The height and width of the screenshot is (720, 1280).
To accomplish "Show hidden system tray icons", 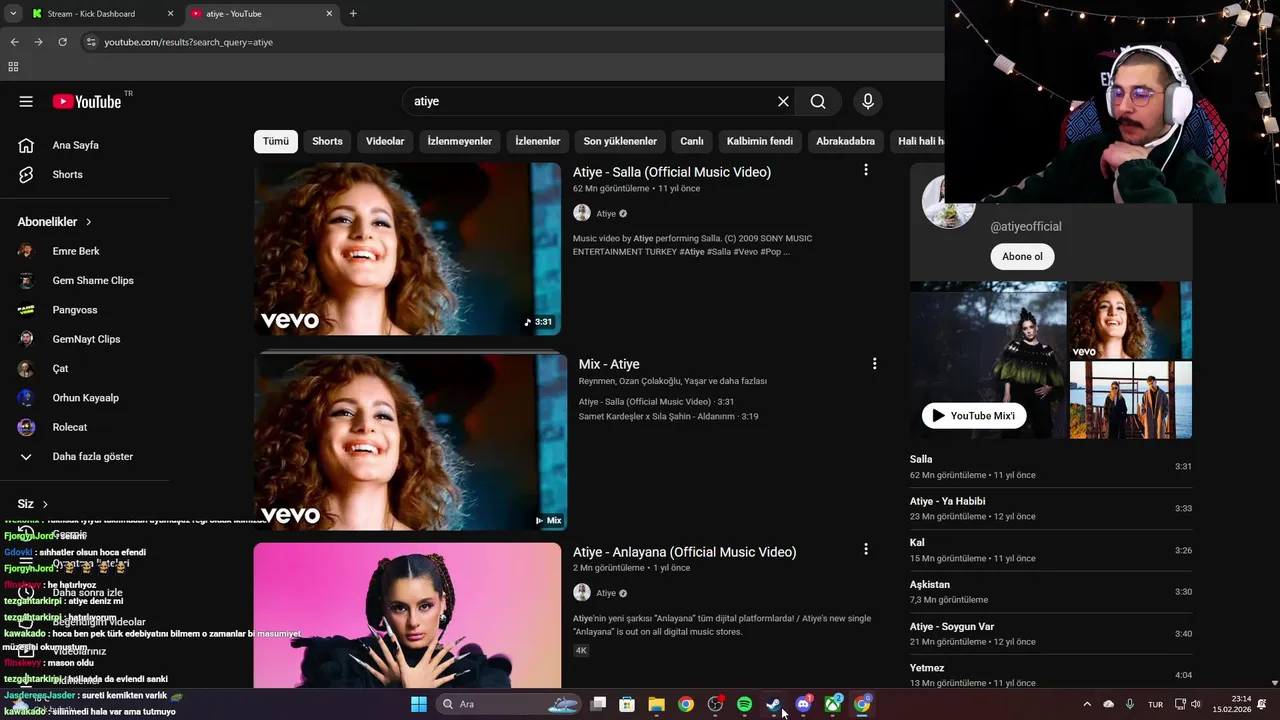I will click(1087, 704).
